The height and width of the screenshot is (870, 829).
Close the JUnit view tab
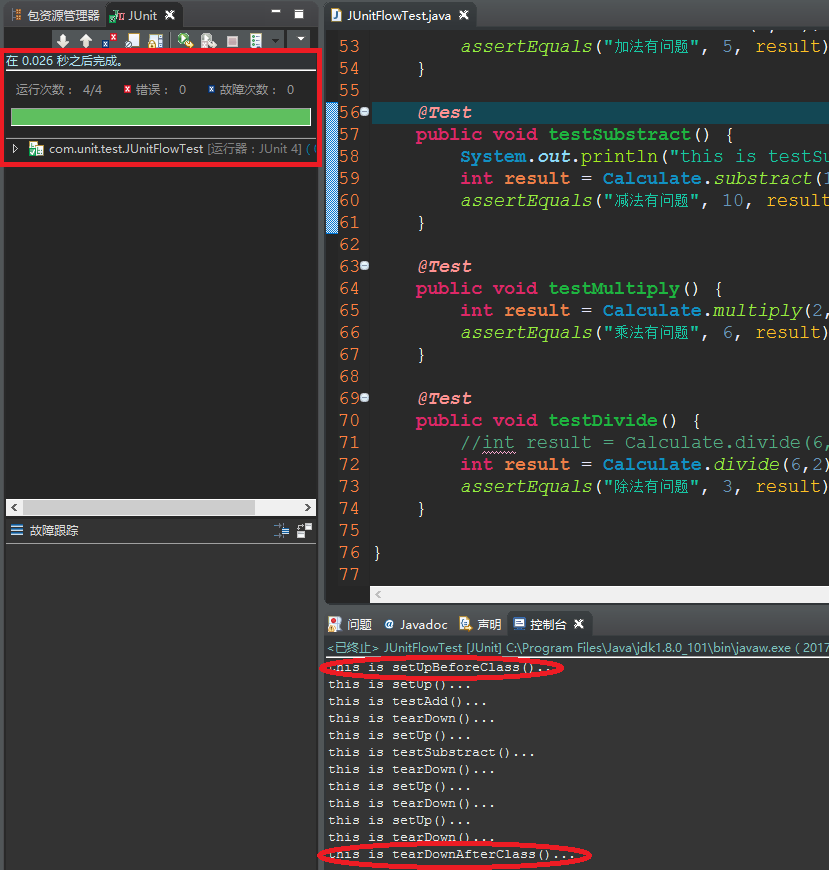pos(170,15)
